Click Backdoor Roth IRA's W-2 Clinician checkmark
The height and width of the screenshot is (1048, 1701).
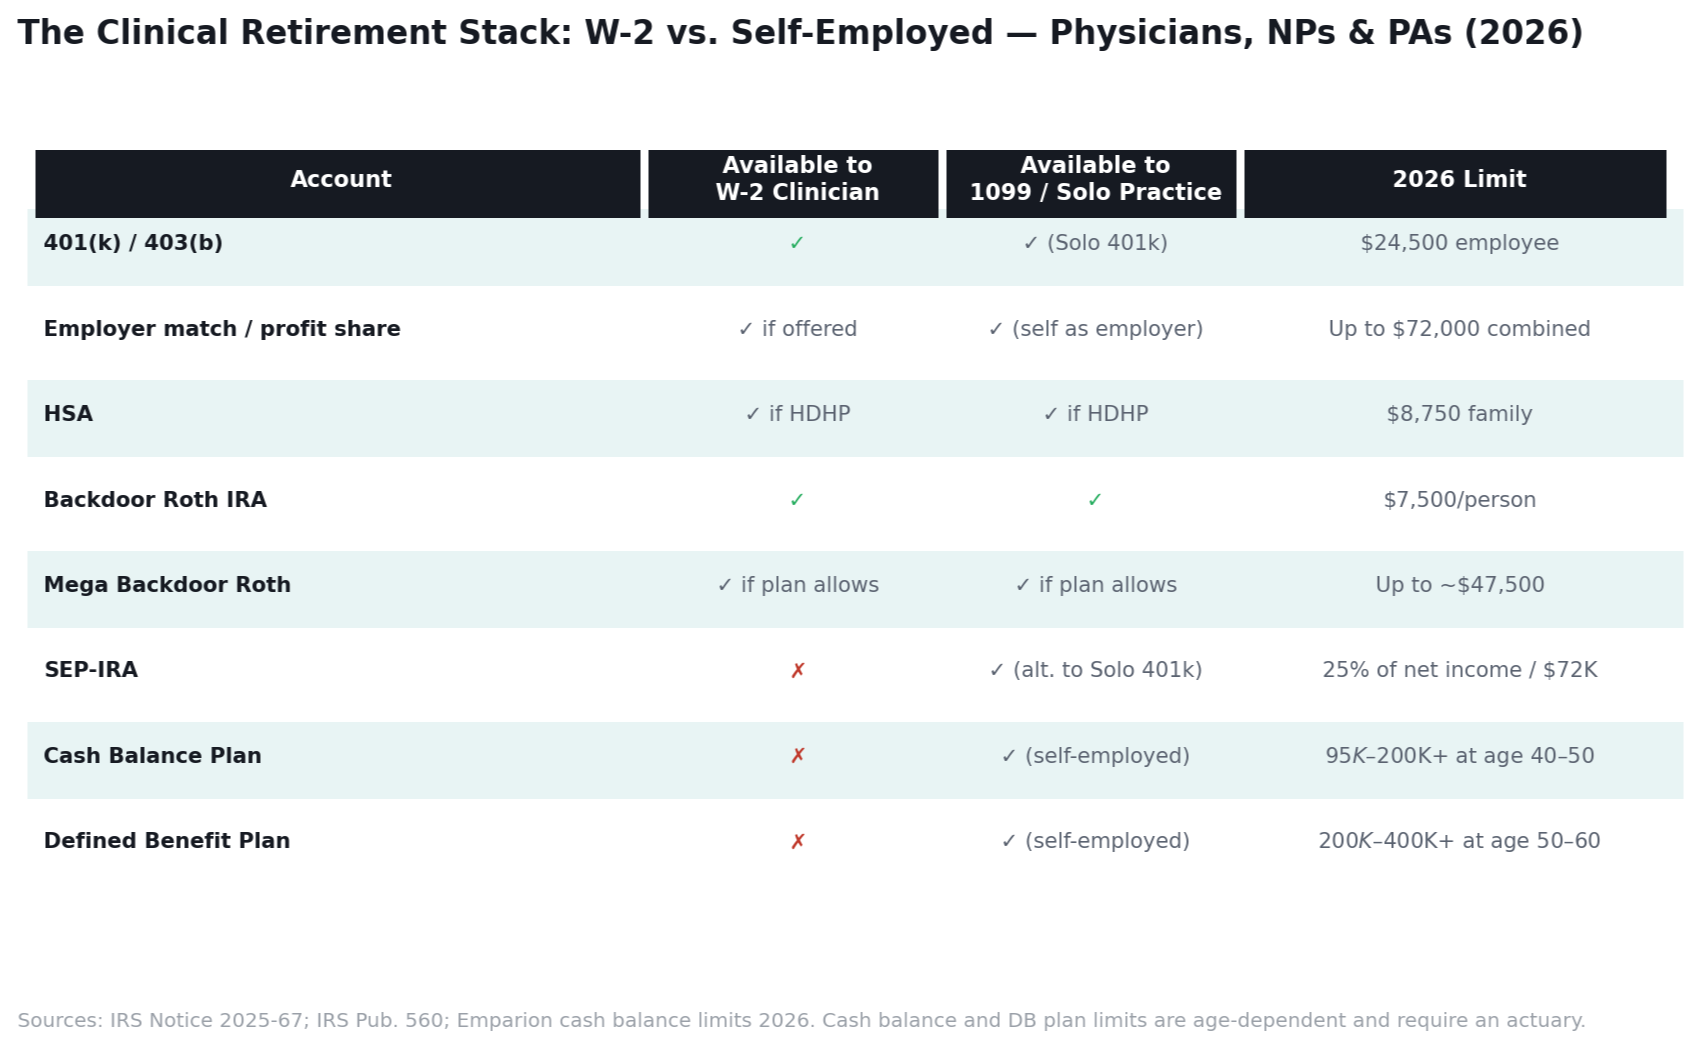pos(797,500)
